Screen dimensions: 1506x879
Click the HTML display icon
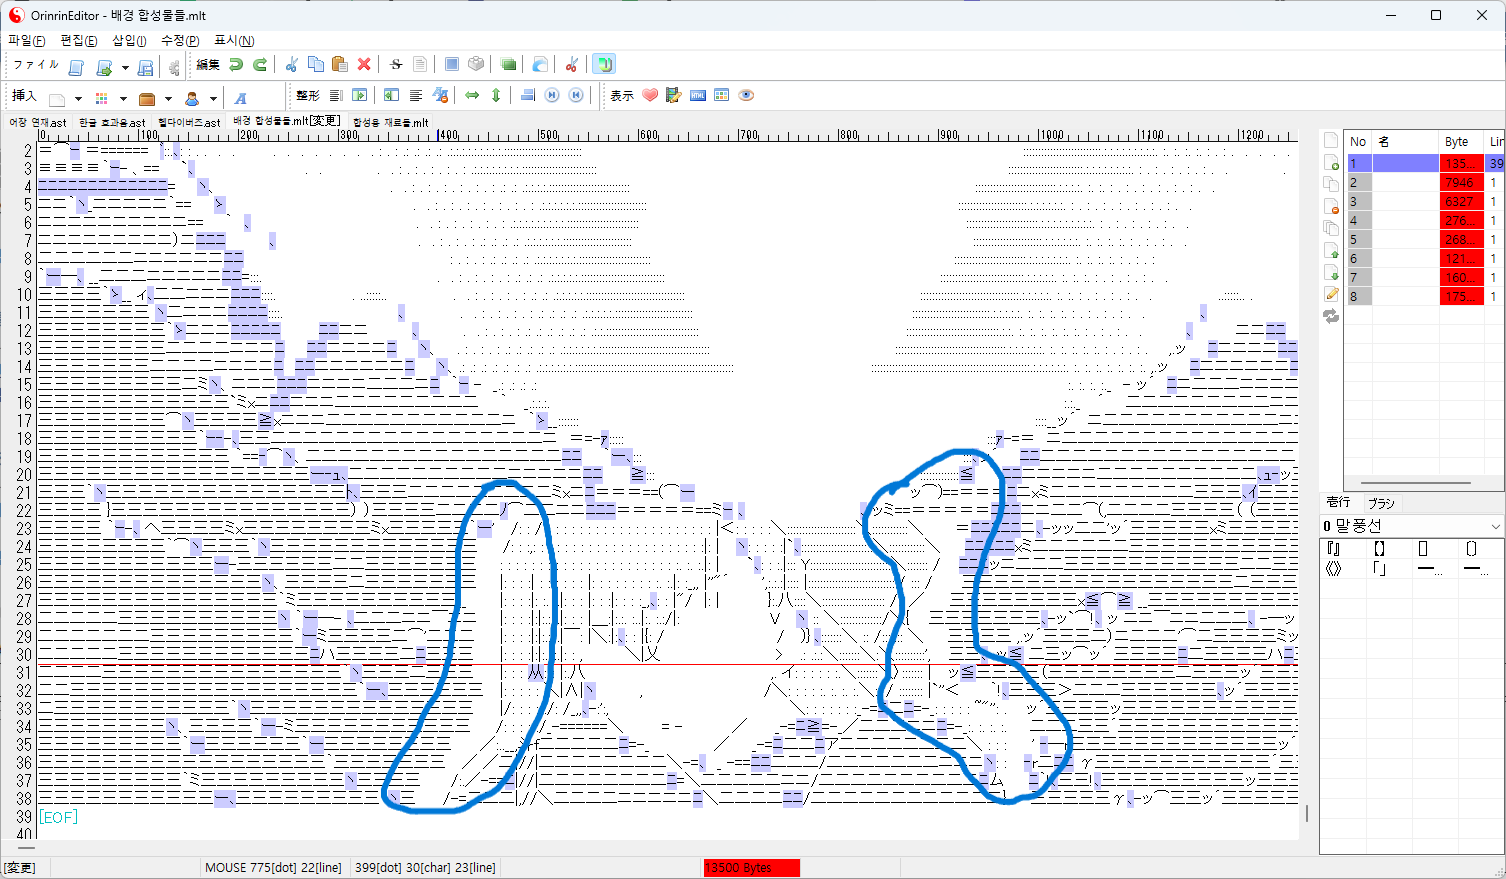point(698,96)
